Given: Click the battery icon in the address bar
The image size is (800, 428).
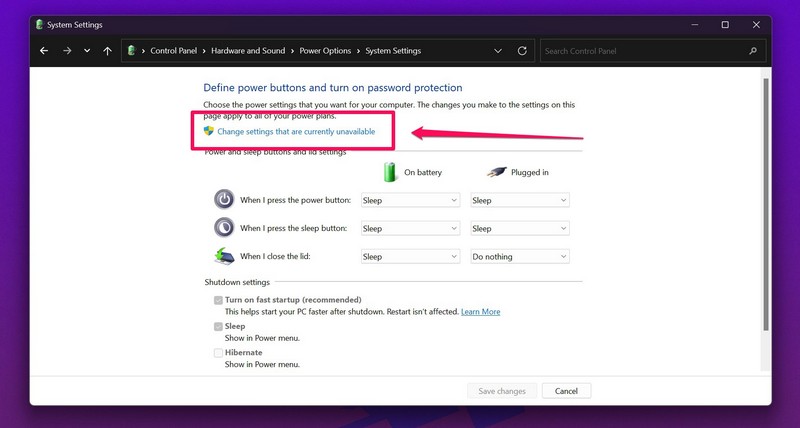Looking at the screenshot, I should pyautogui.click(x=132, y=51).
